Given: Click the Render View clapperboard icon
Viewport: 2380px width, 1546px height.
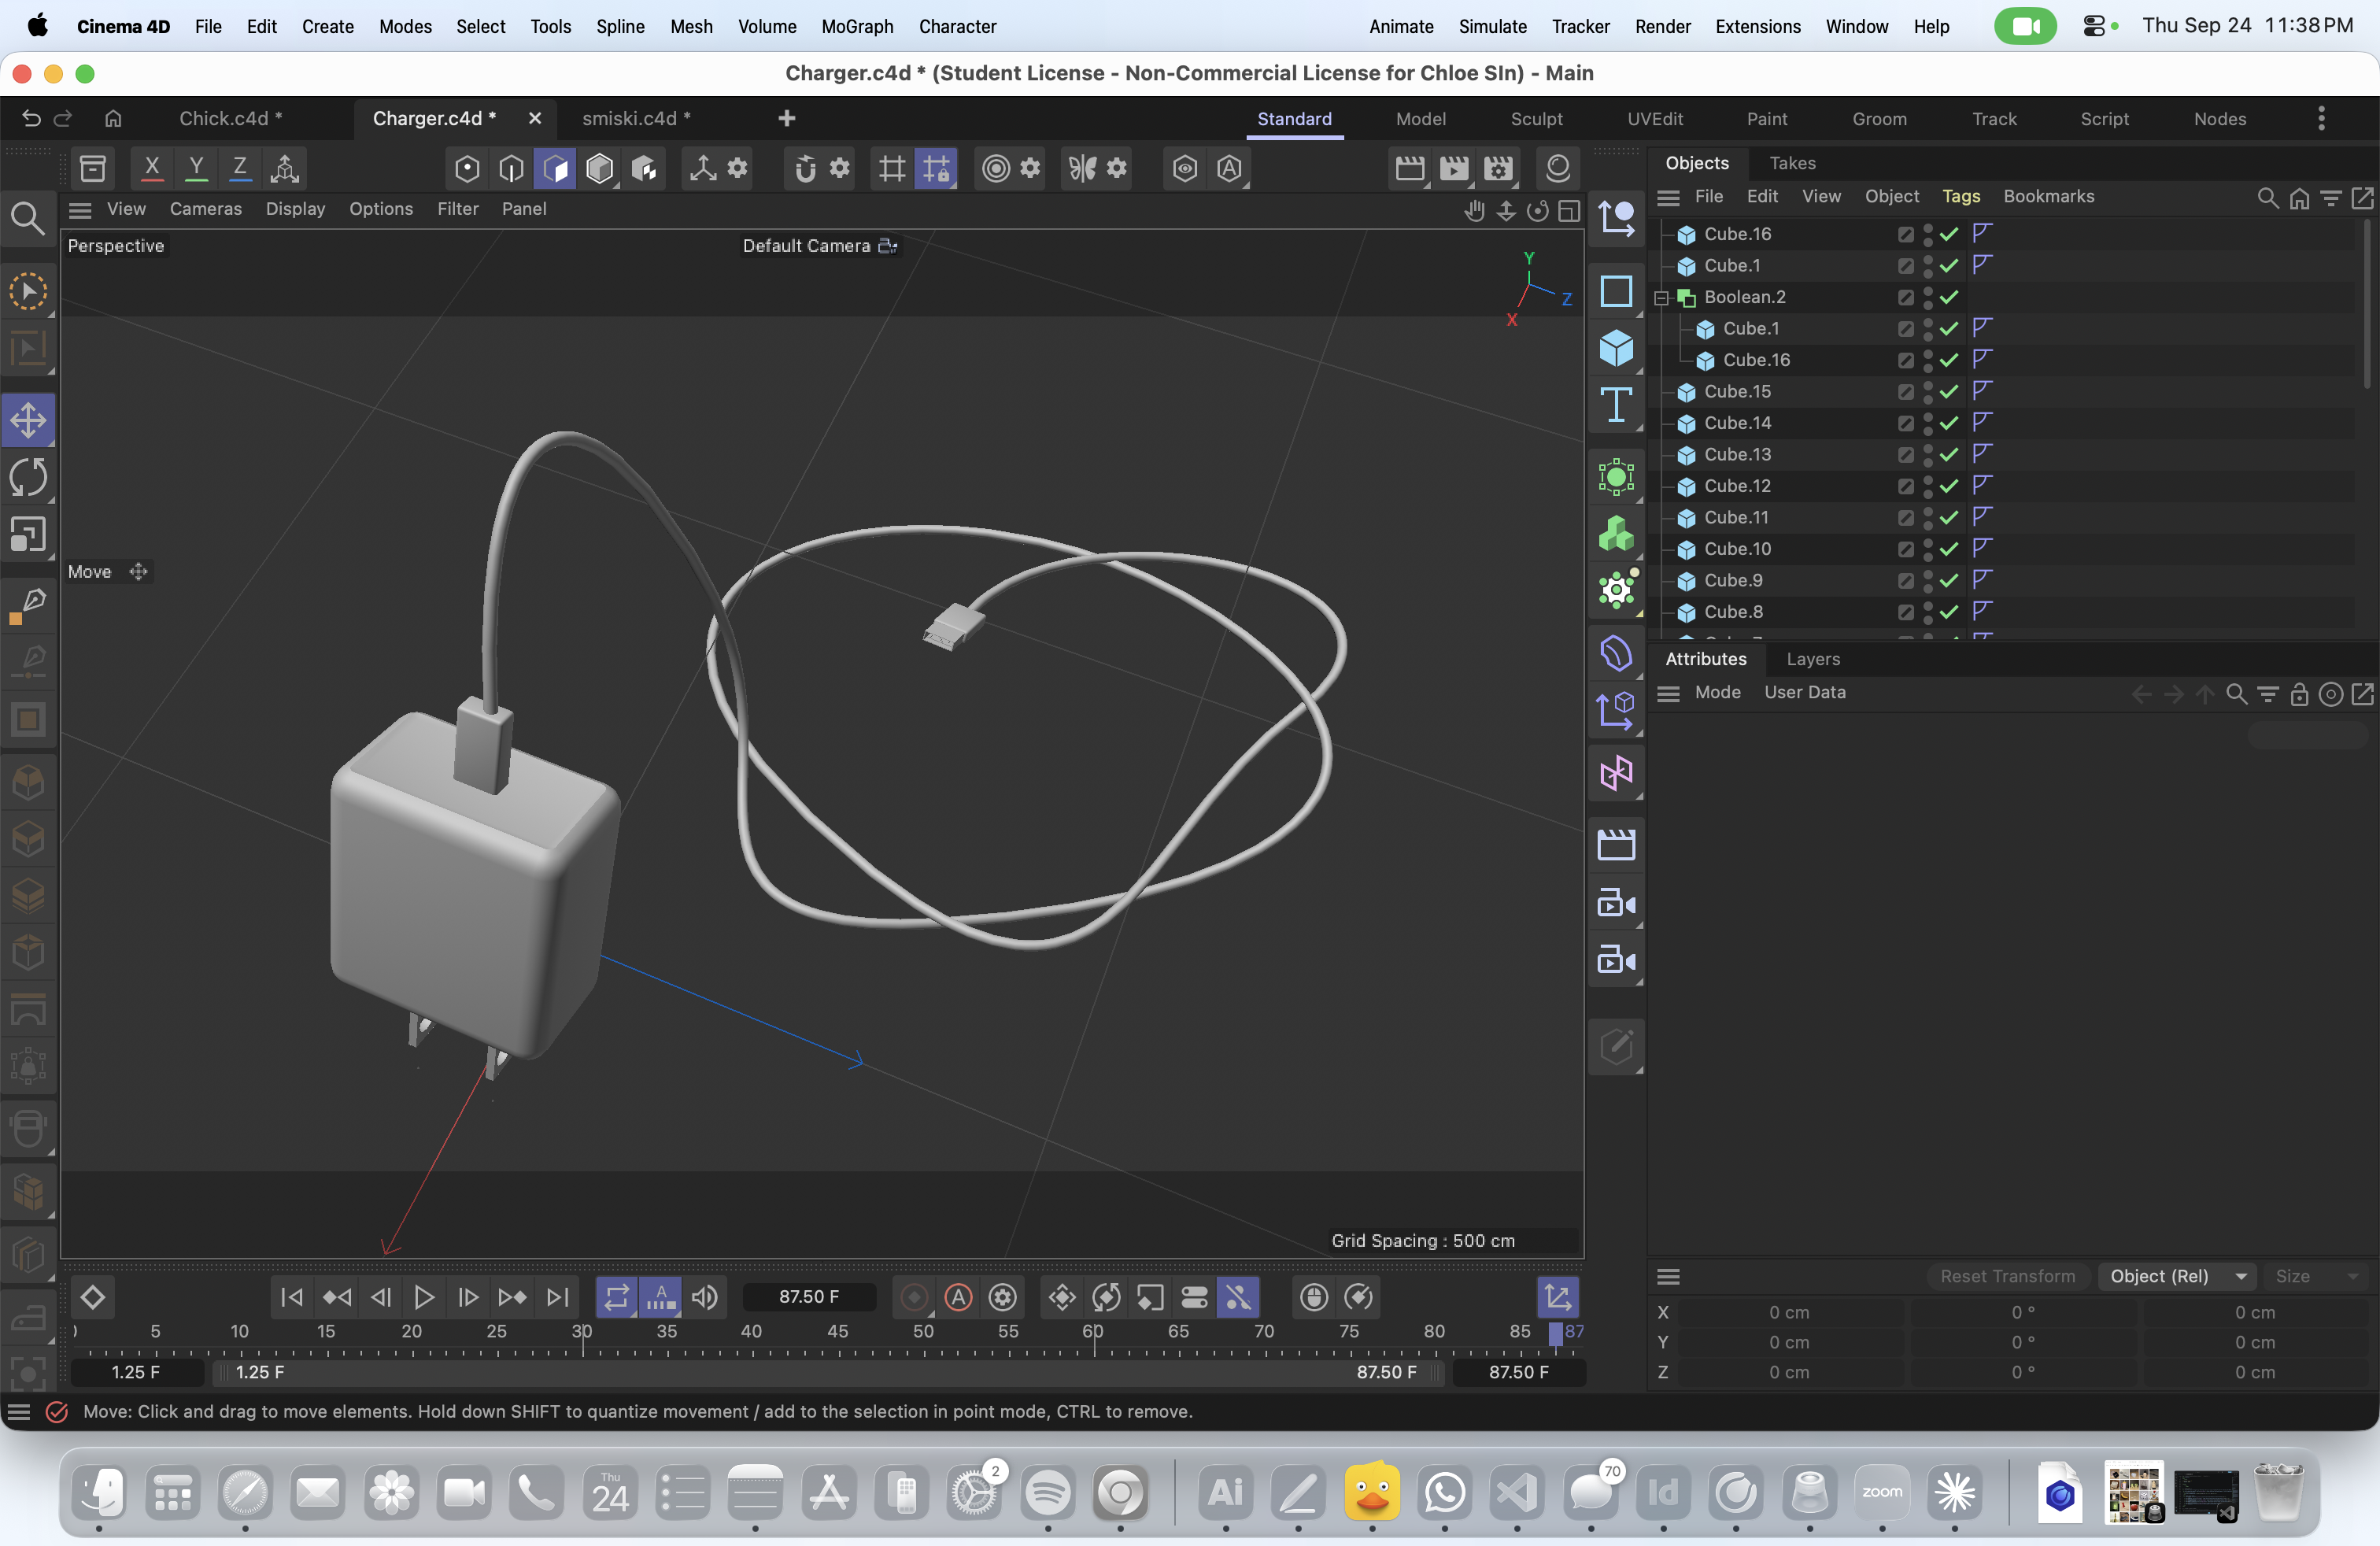Looking at the screenshot, I should click(1410, 168).
